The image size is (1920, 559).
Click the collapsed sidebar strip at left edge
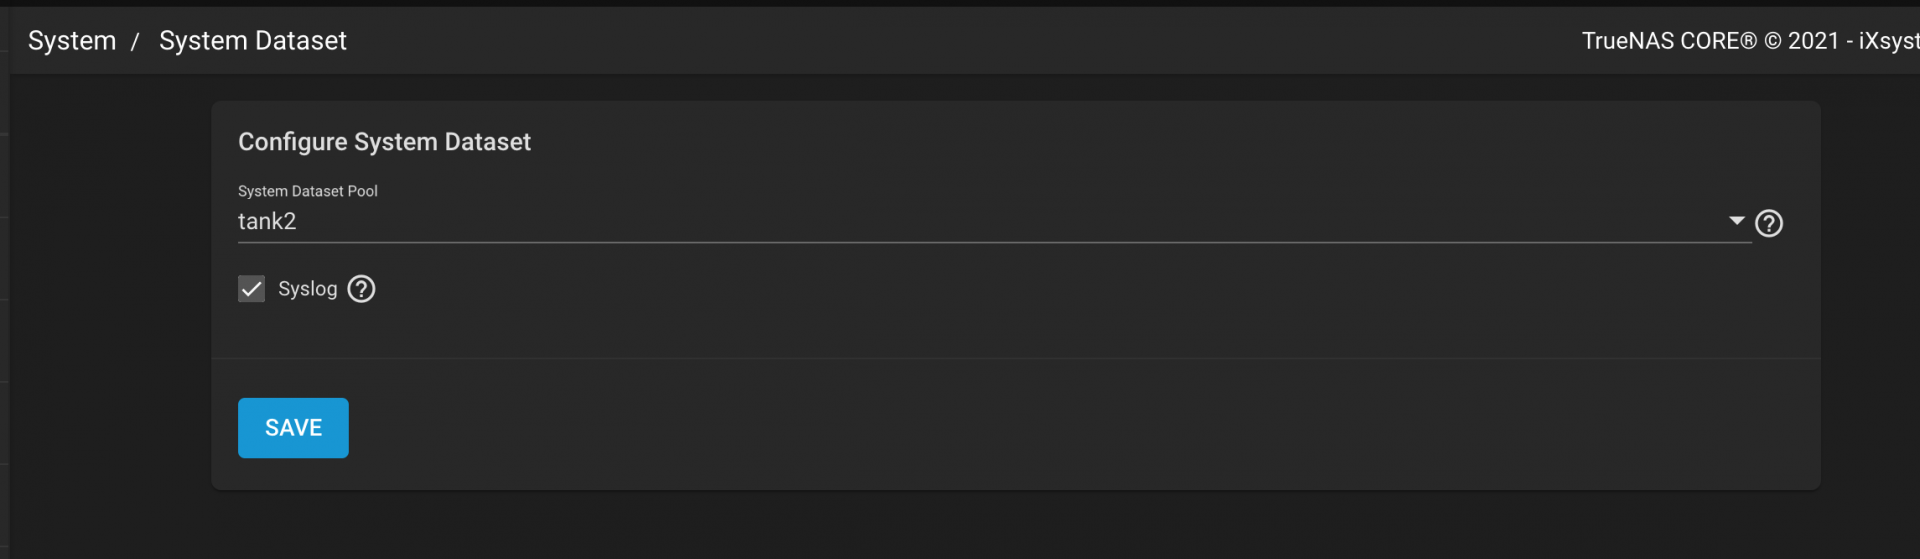pyautogui.click(x=4, y=300)
